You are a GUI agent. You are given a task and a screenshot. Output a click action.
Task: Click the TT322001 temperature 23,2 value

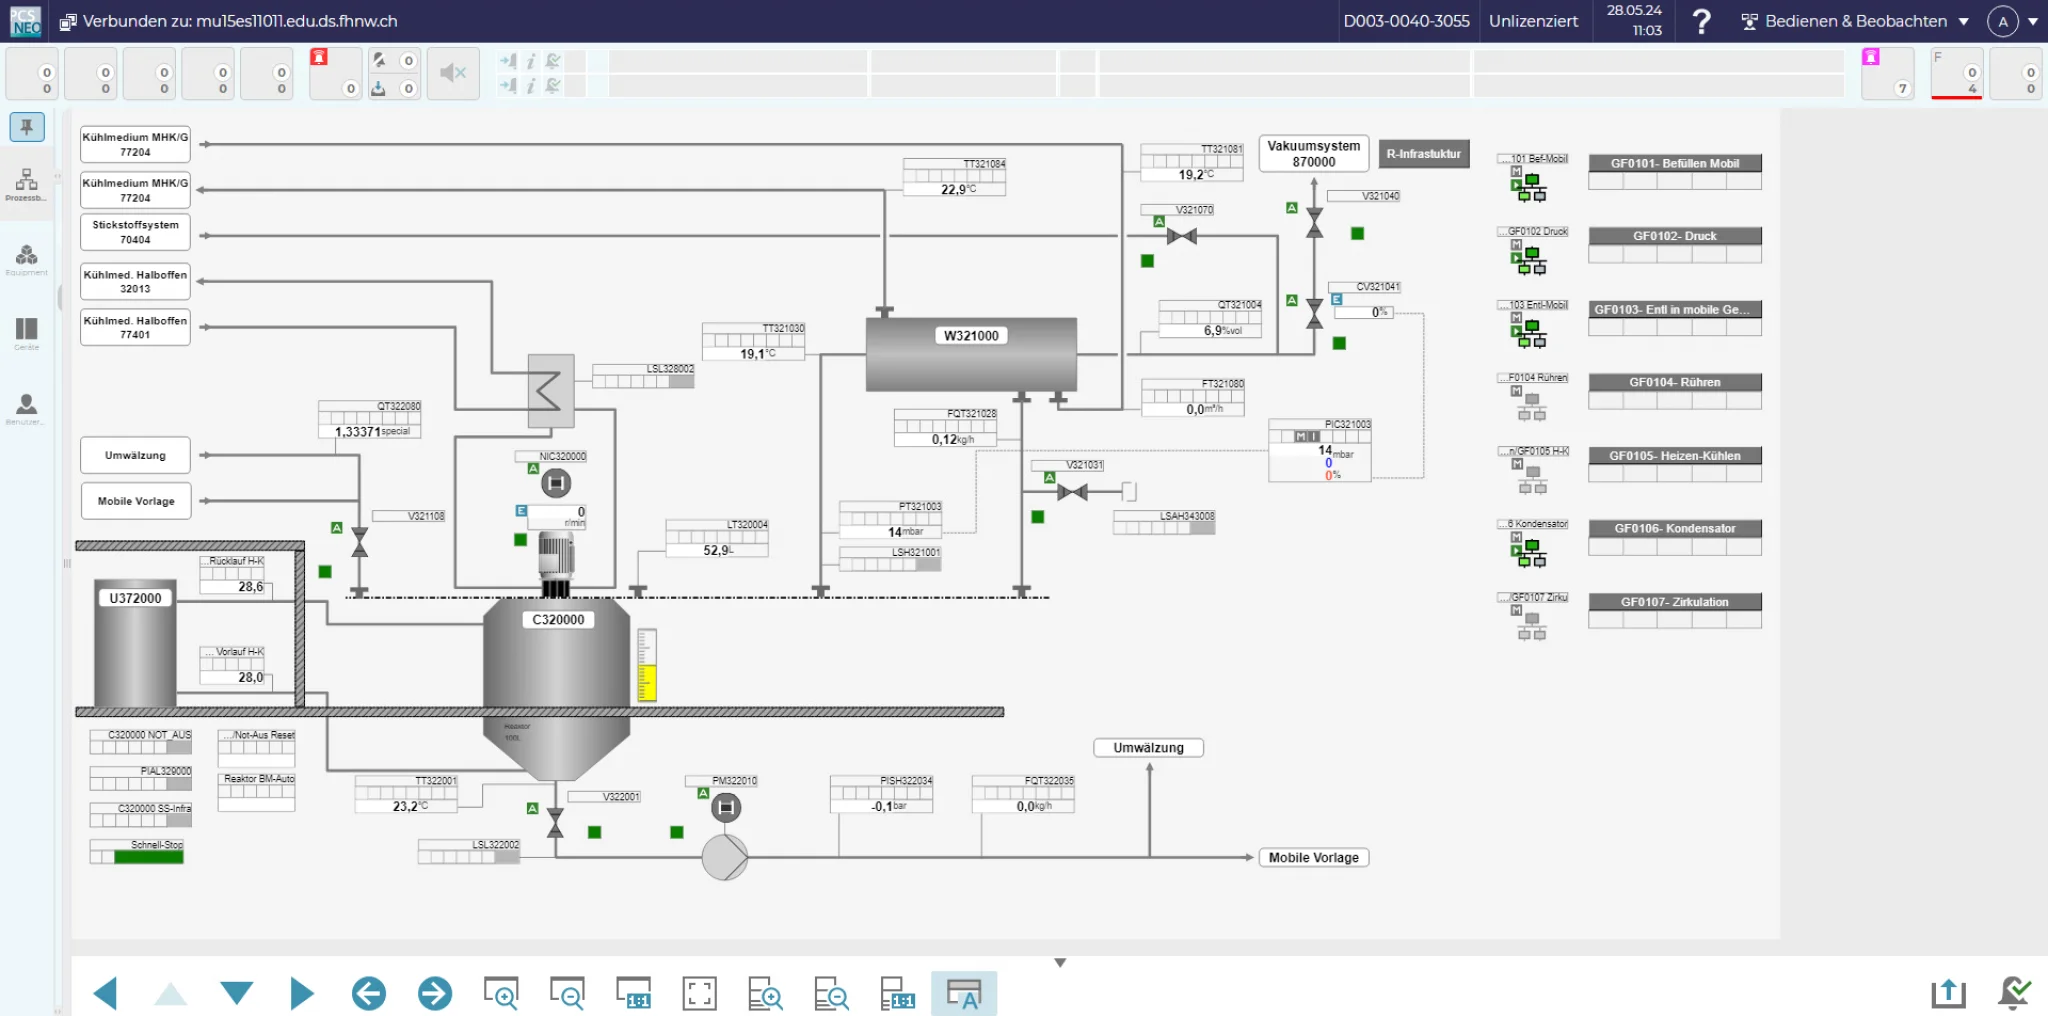click(x=408, y=806)
